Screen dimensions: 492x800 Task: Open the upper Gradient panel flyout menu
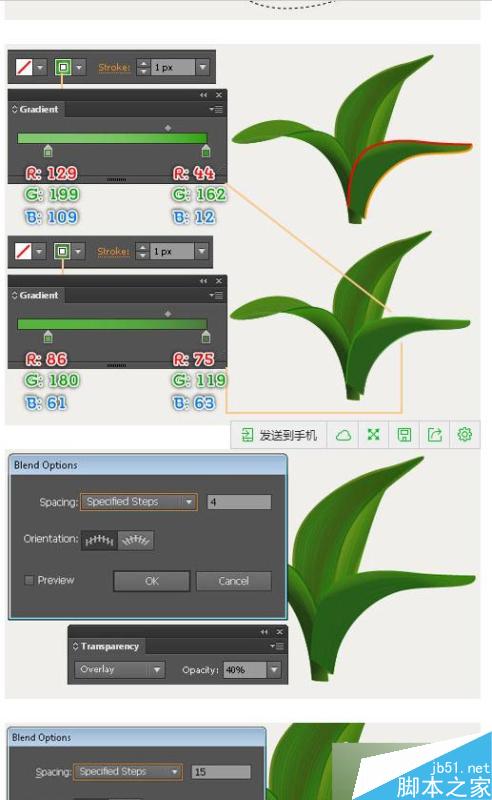click(216, 109)
